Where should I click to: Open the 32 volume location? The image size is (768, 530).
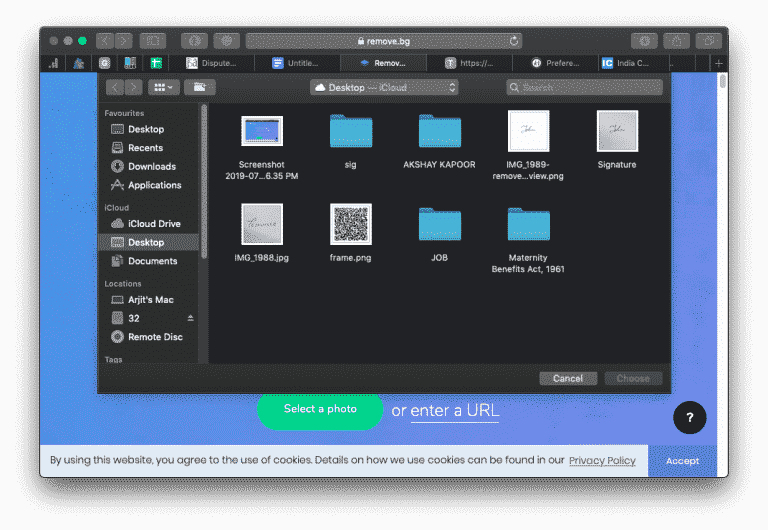(x=133, y=318)
